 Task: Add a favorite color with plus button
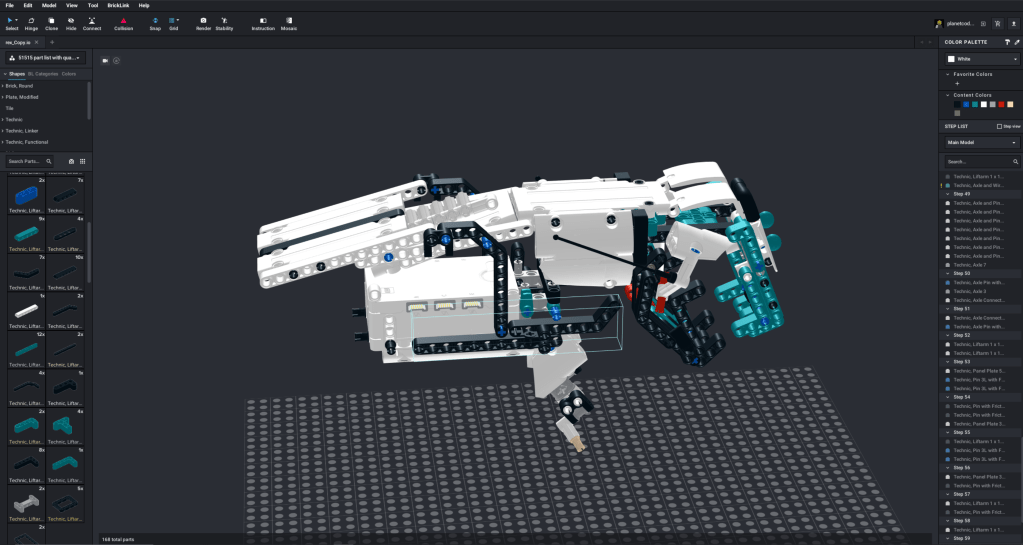click(957, 84)
